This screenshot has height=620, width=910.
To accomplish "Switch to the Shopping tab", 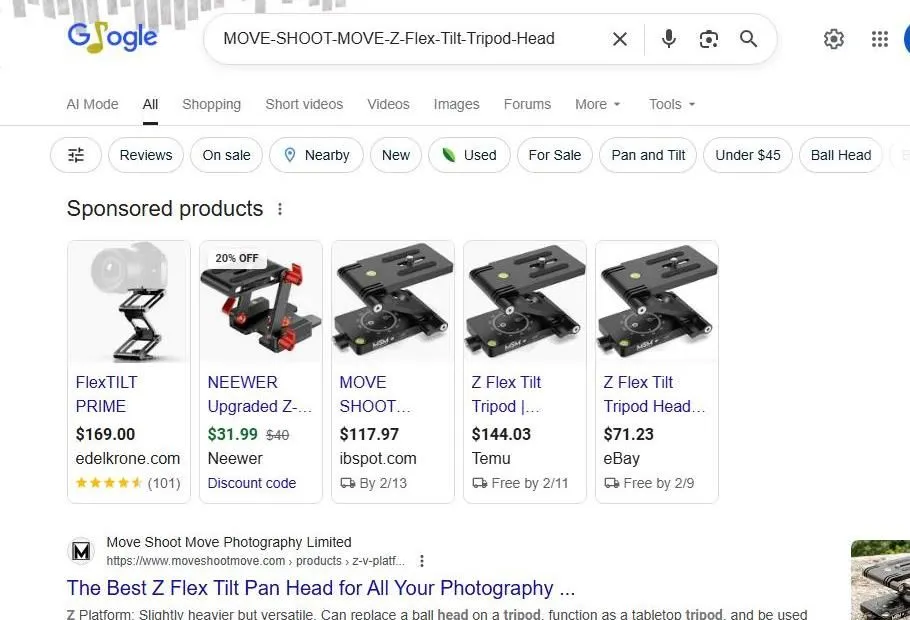I will 211,104.
